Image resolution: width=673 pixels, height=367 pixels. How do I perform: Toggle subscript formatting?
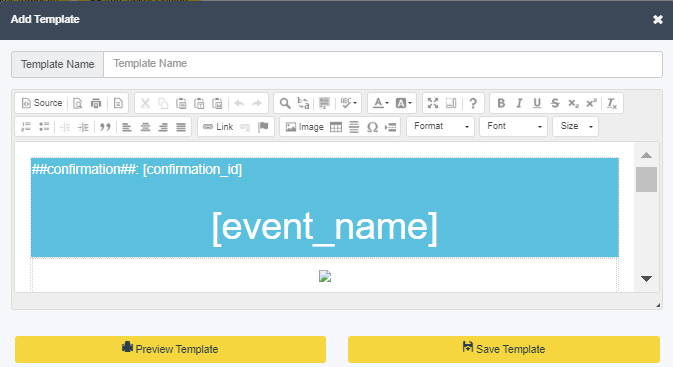click(x=573, y=103)
